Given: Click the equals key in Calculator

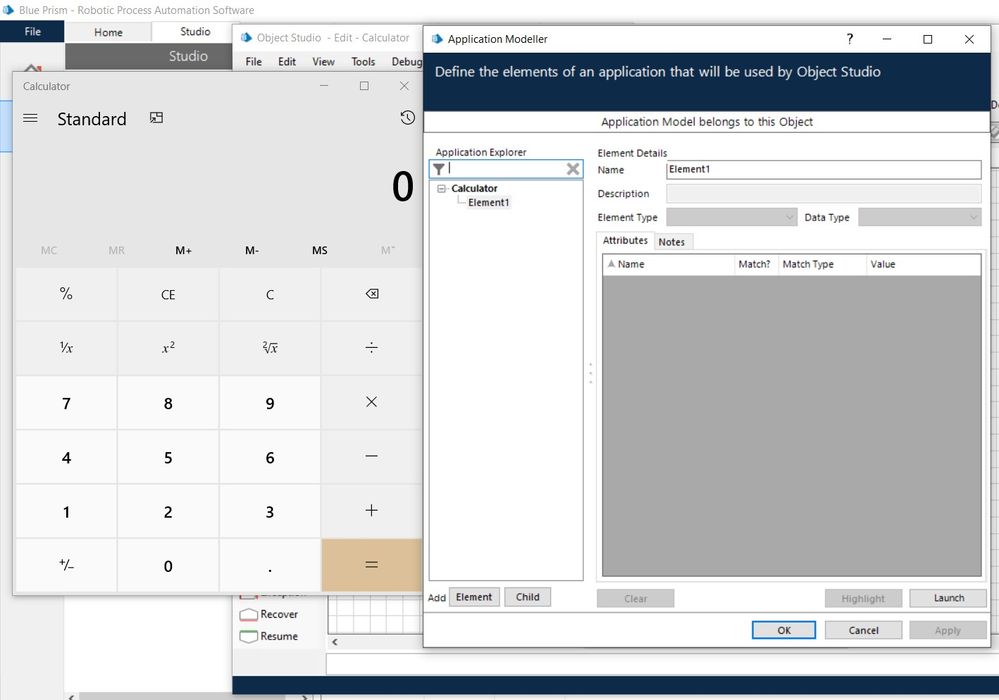Looking at the screenshot, I should click(371, 565).
